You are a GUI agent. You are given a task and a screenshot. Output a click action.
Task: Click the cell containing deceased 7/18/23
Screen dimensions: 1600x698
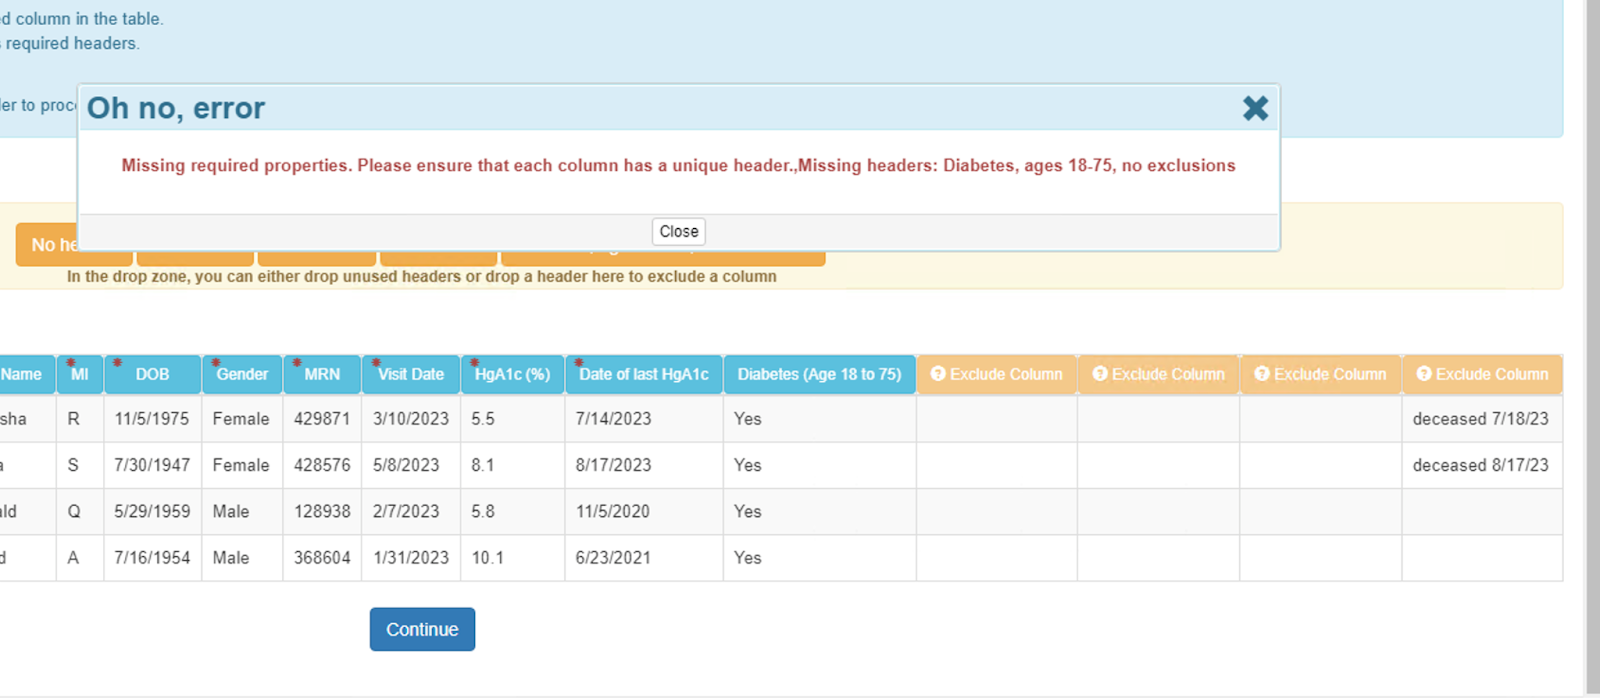1480,419
